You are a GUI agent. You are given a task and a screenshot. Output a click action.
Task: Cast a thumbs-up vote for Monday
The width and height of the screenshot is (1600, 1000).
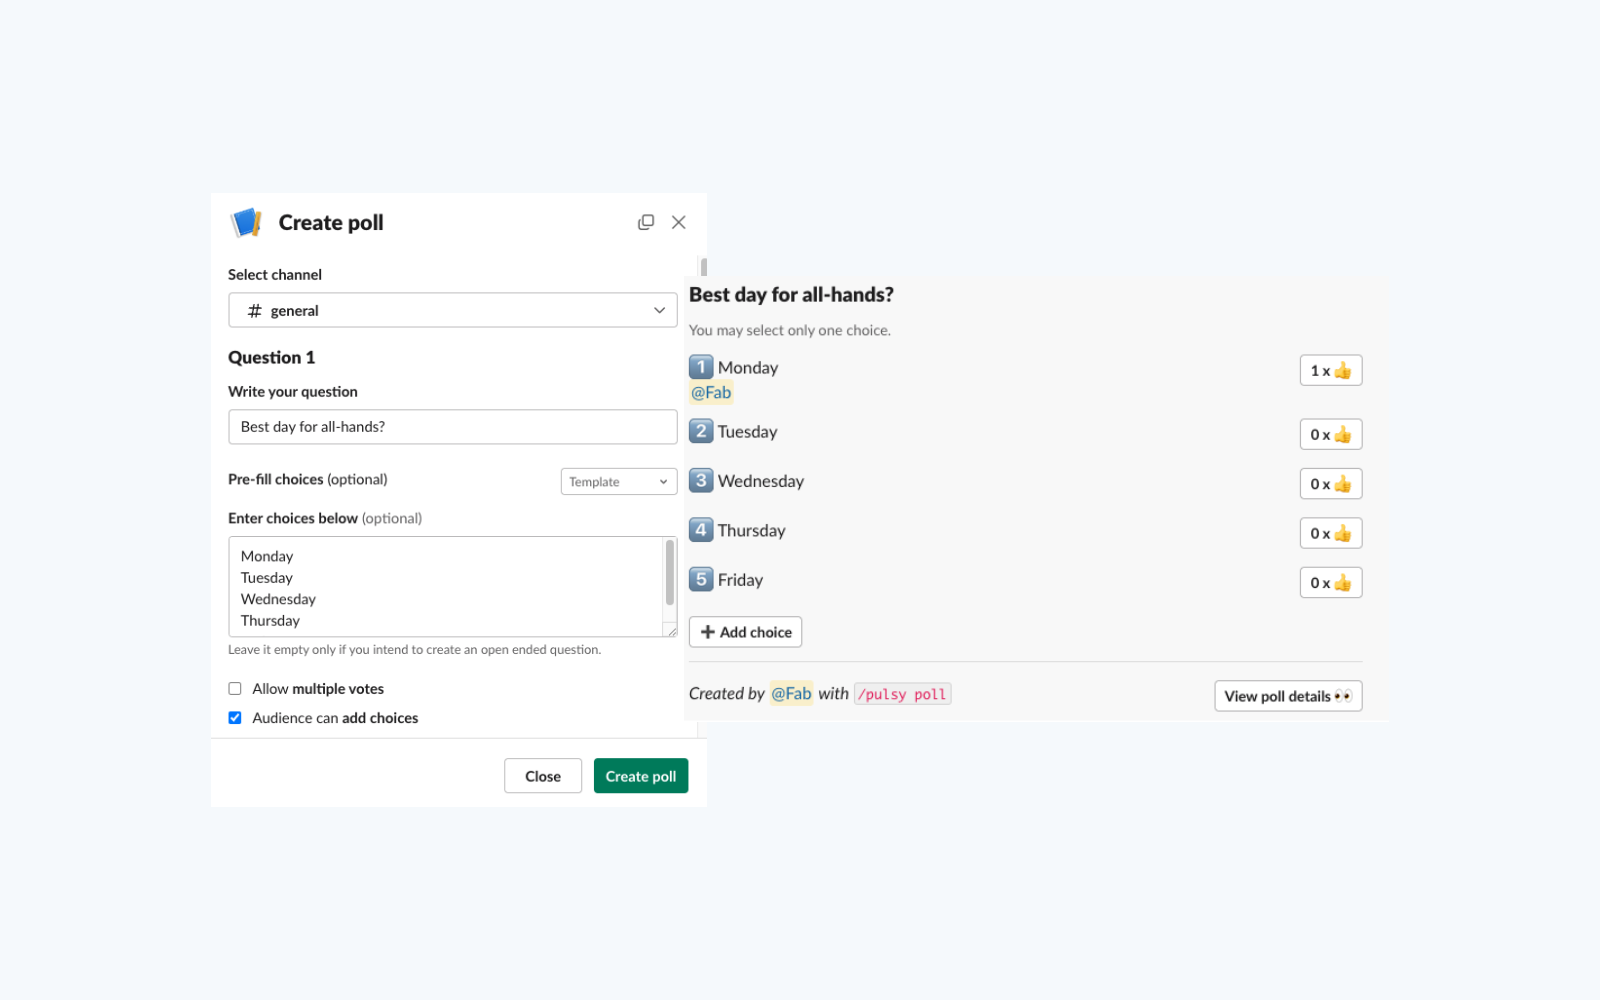[x=1330, y=370]
